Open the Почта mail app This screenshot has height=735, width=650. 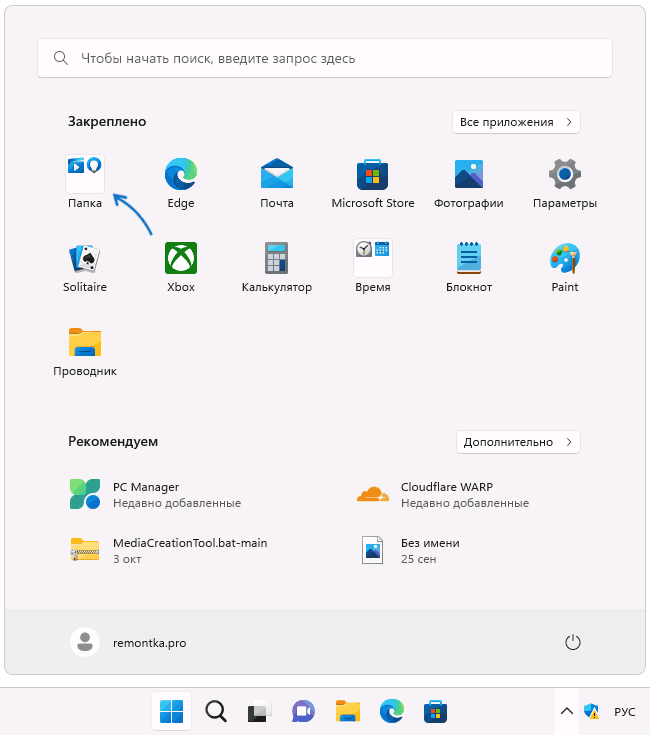click(x=277, y=182)
